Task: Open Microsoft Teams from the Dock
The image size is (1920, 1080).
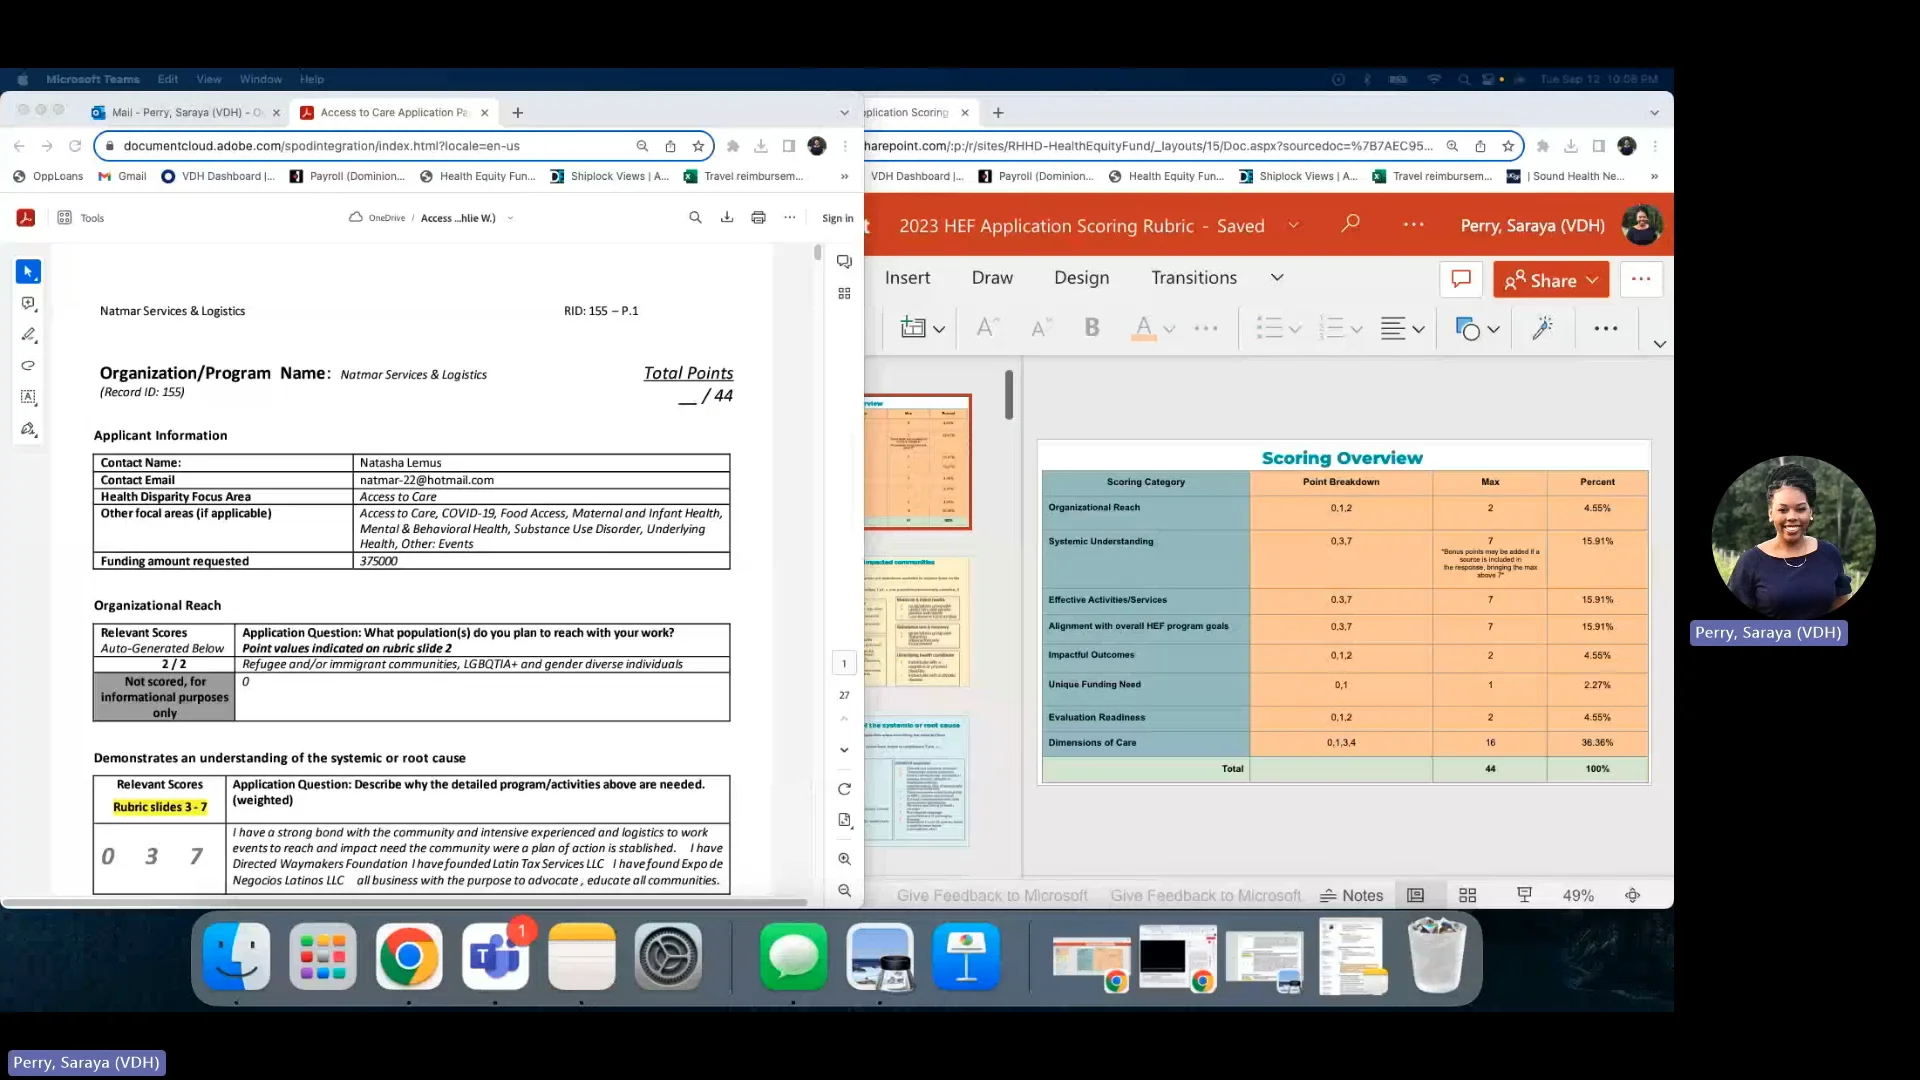Action: pos(495,956)
